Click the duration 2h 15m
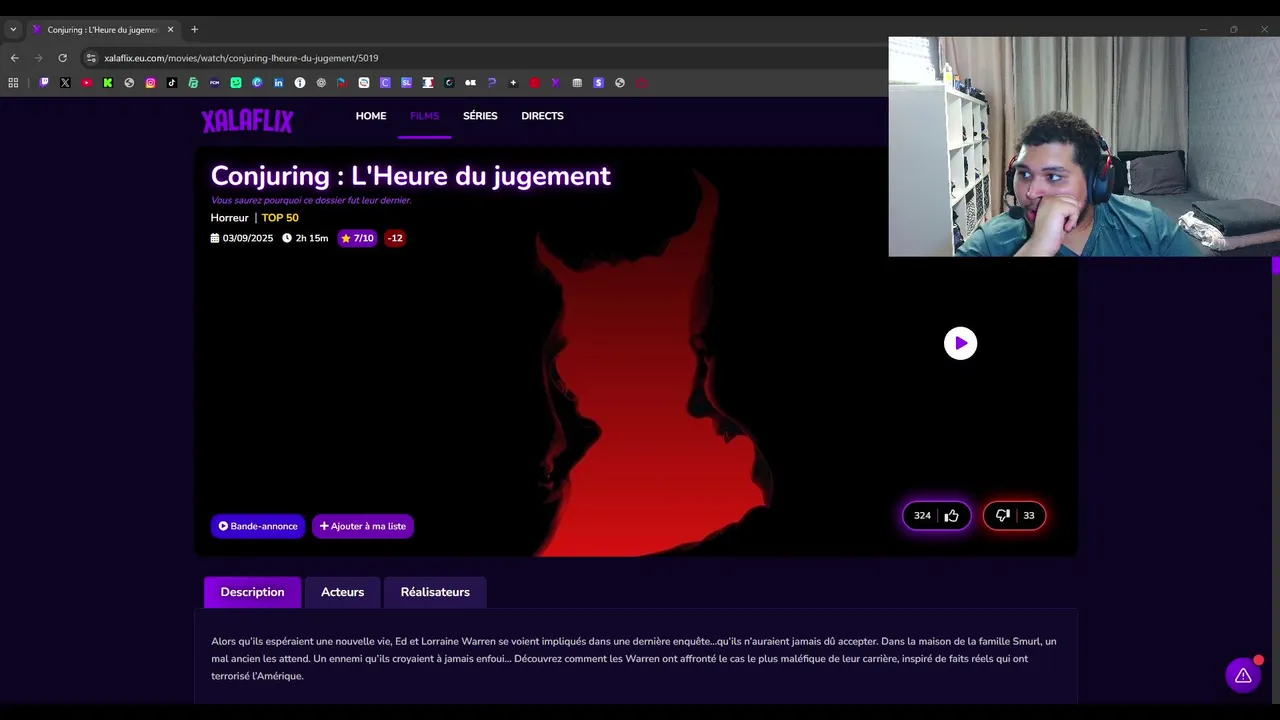Viewport: 1280px width, 720px height. pyautogui.click(x=305, y=238)
